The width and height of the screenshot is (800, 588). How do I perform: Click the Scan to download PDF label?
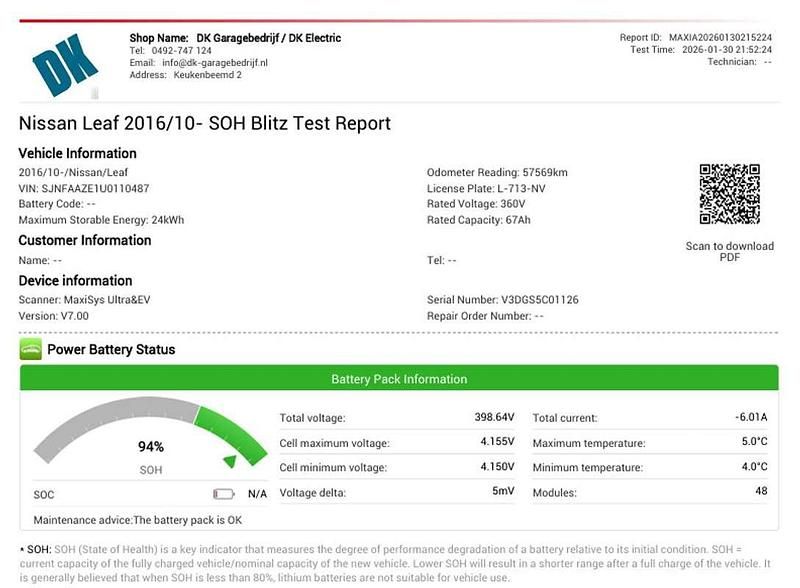(730, 252)
